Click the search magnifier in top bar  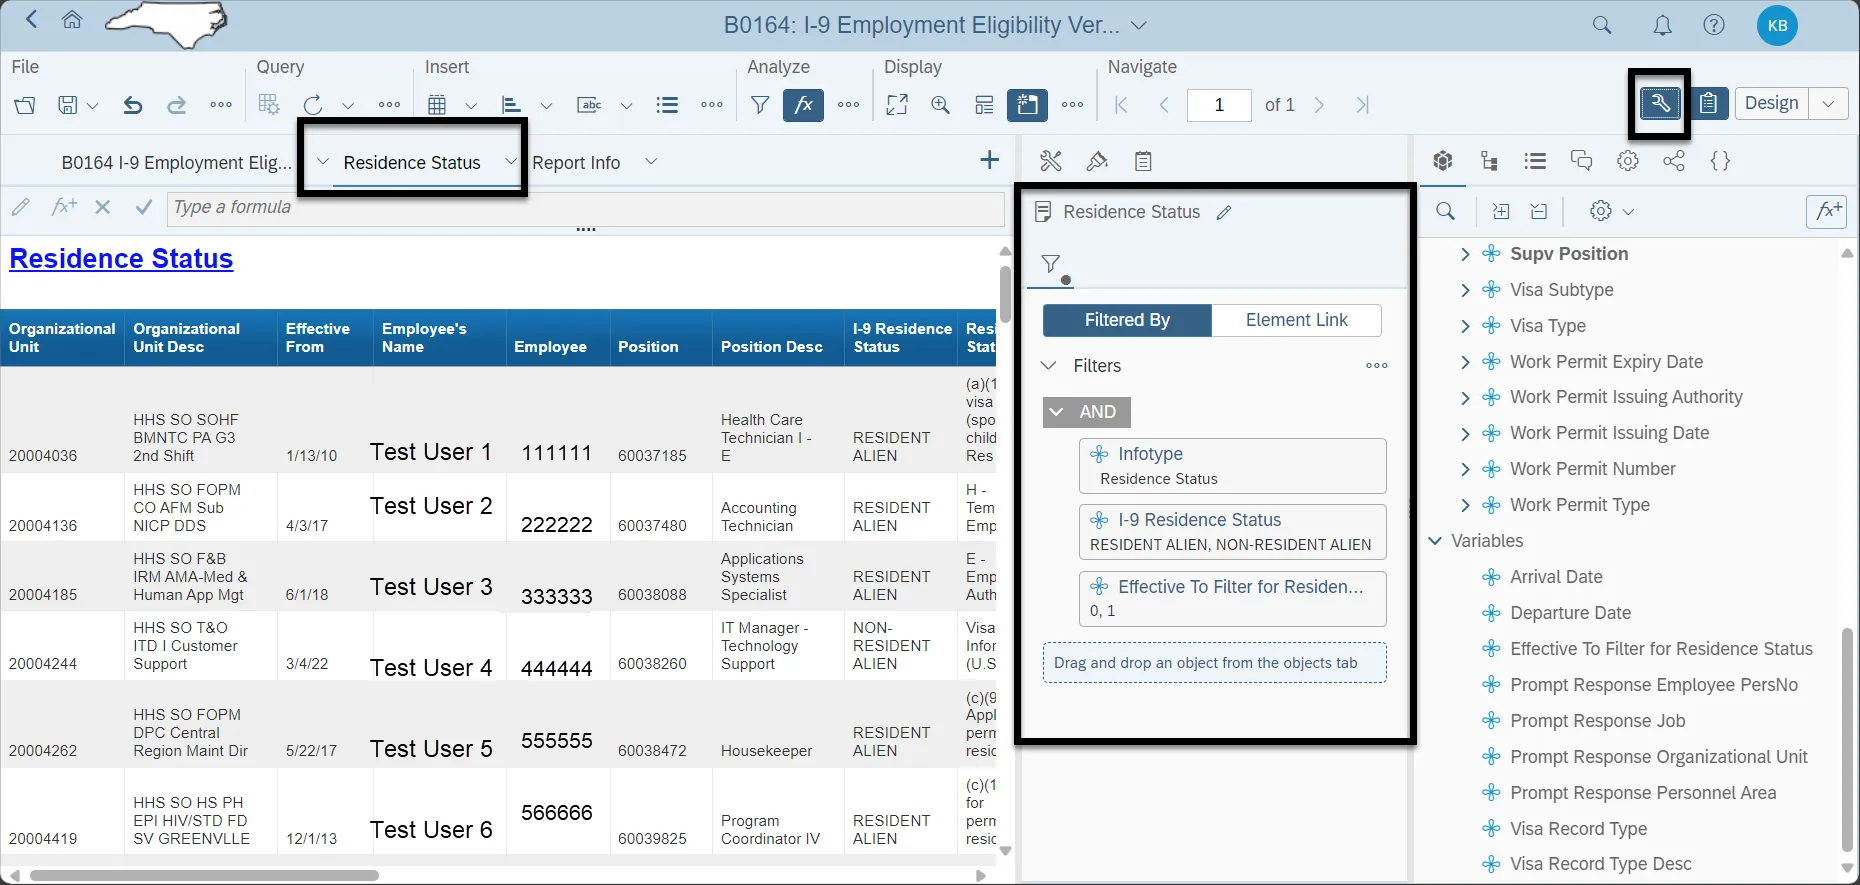click(x=1602, y=26)
